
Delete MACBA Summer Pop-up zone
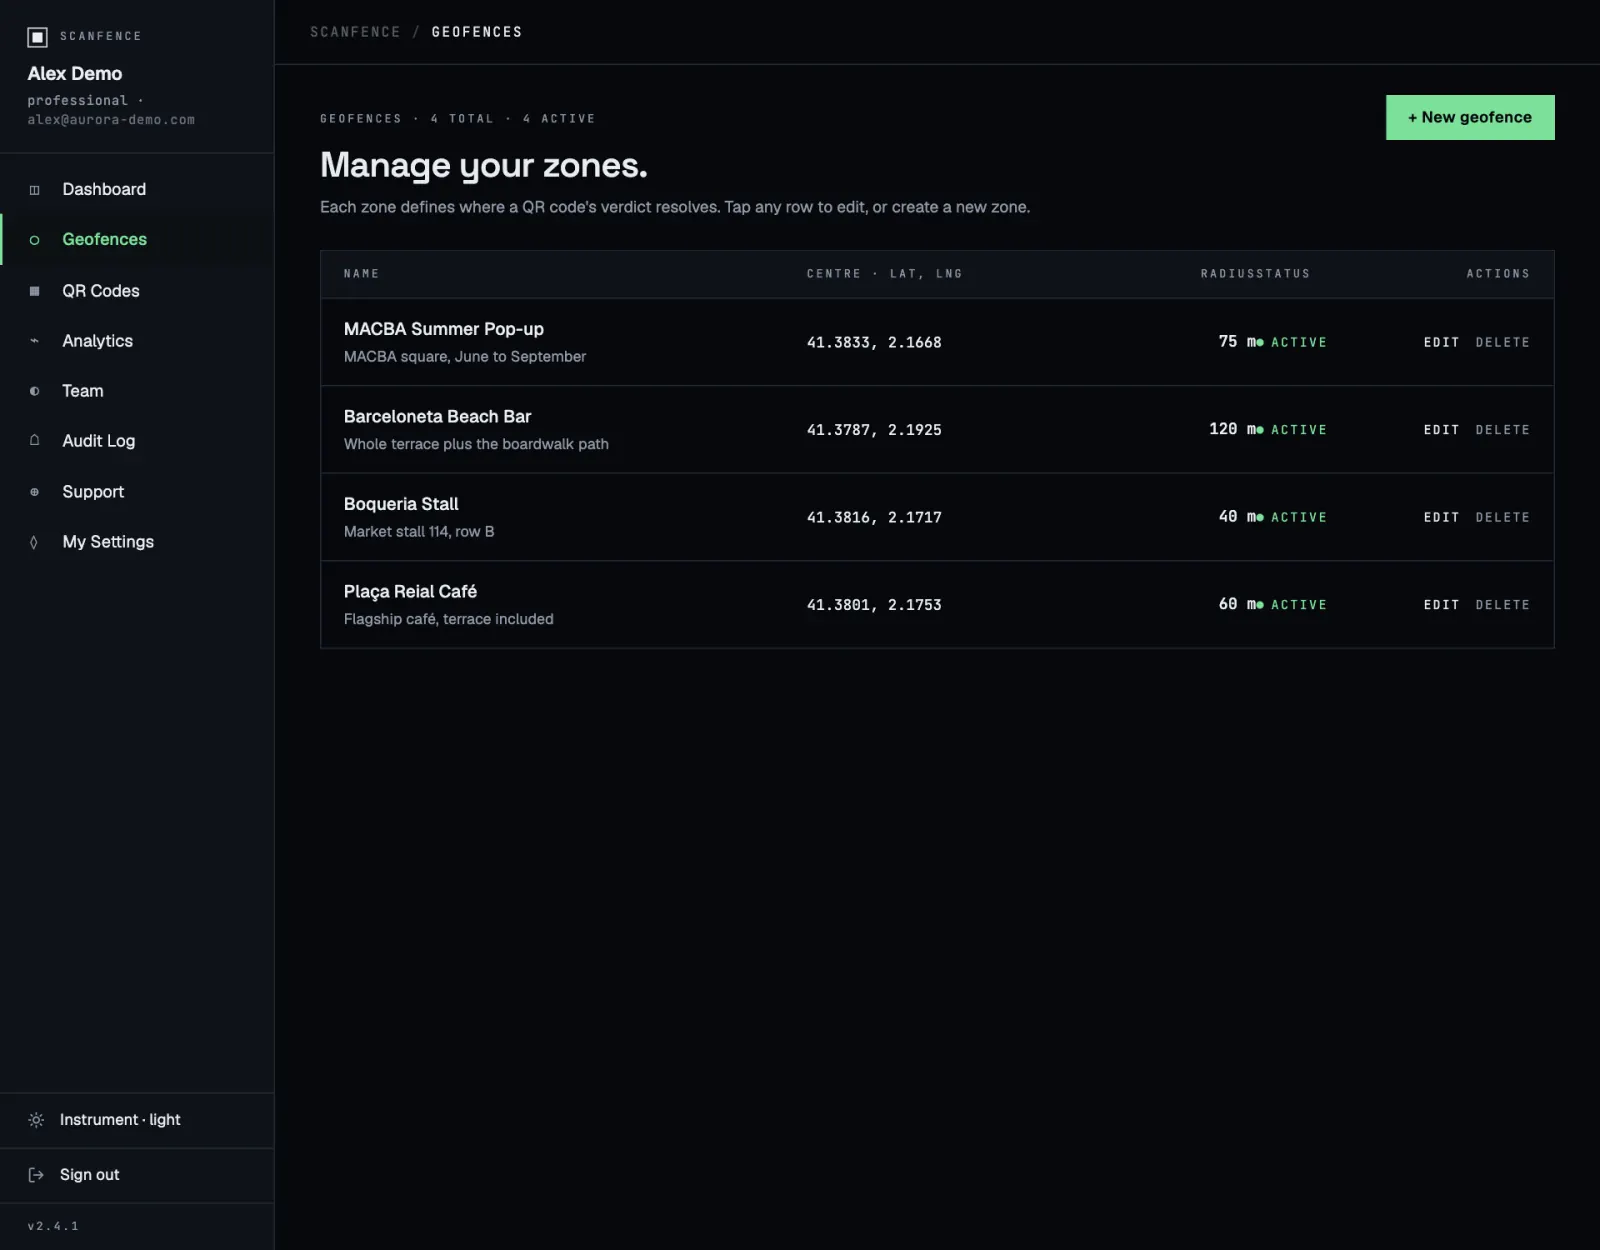point(1503,342)
